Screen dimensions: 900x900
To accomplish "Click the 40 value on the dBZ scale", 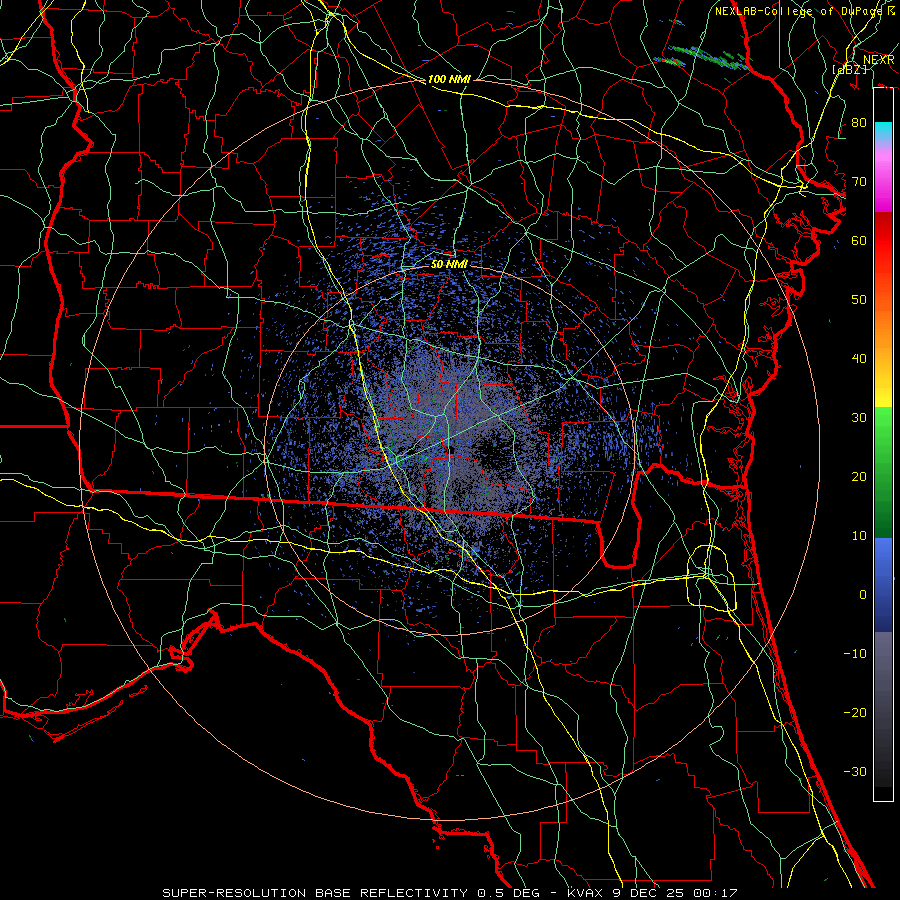I will point(859,358).
